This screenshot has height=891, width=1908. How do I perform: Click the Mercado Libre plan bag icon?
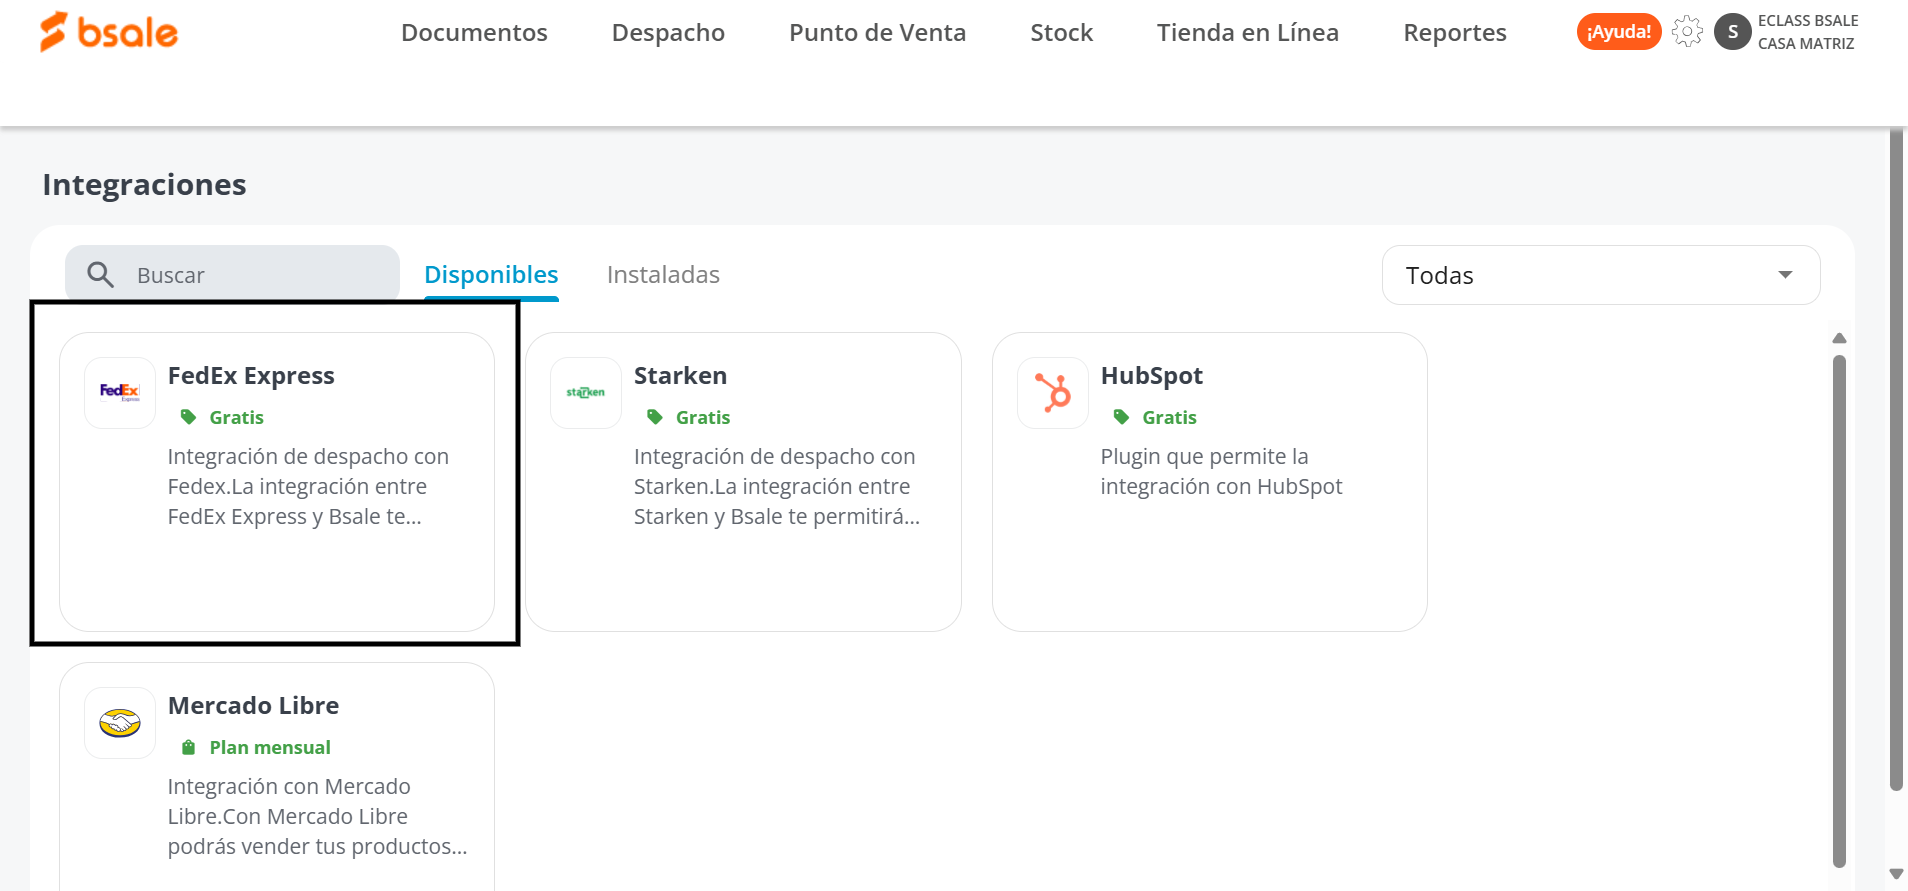[188, 747]
